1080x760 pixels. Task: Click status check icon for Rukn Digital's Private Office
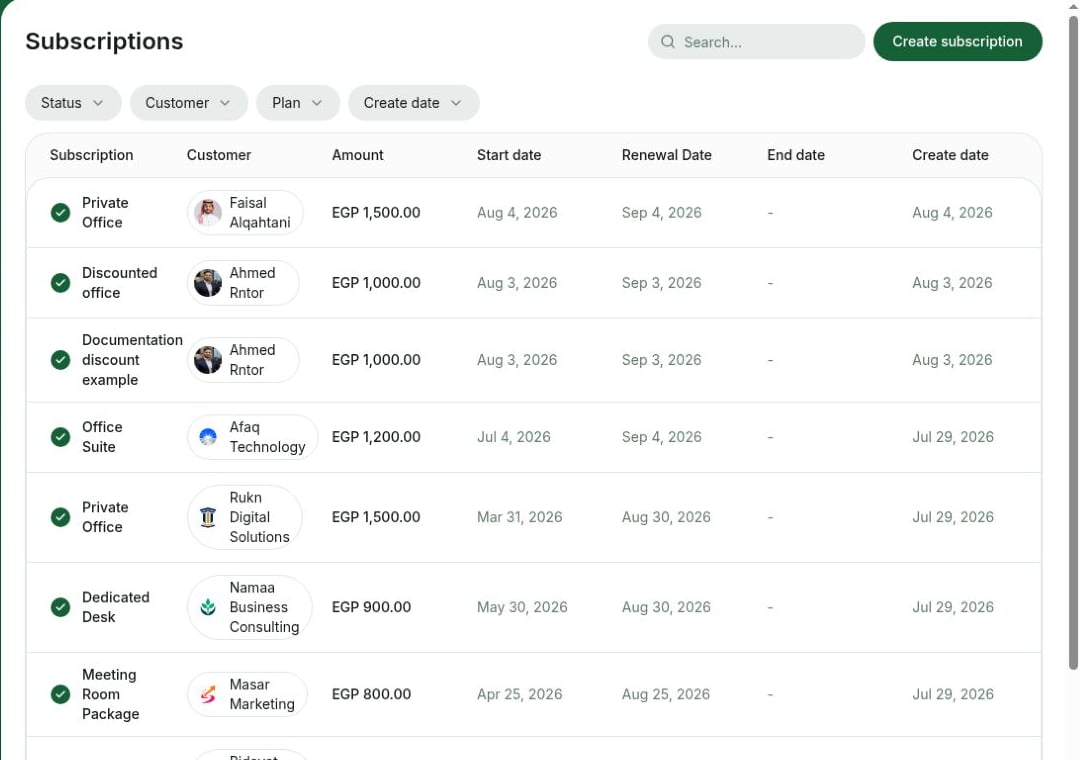pyautogui.click(x=61, y=517)
